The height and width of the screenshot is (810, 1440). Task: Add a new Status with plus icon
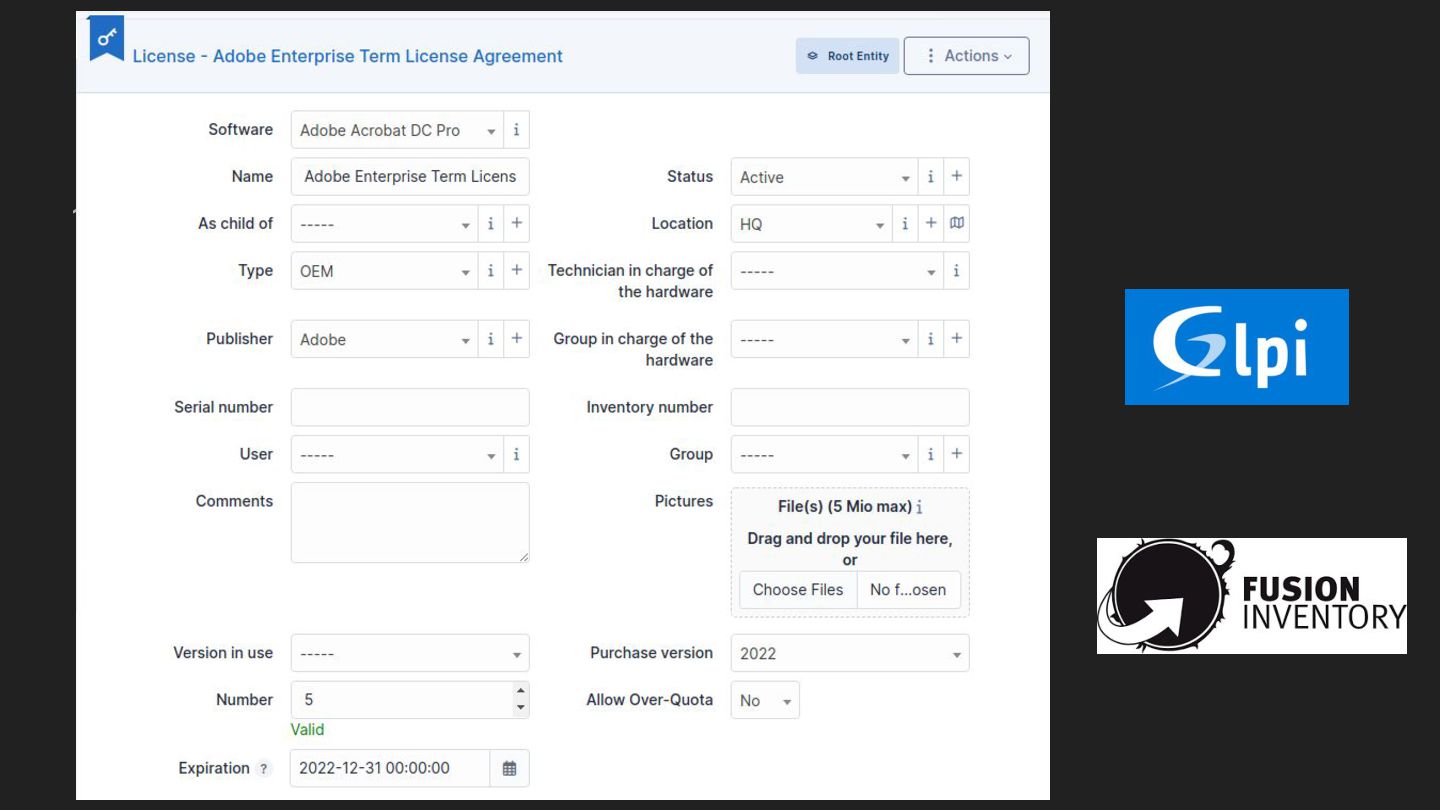pyautogui.click(x=956, y=177)
